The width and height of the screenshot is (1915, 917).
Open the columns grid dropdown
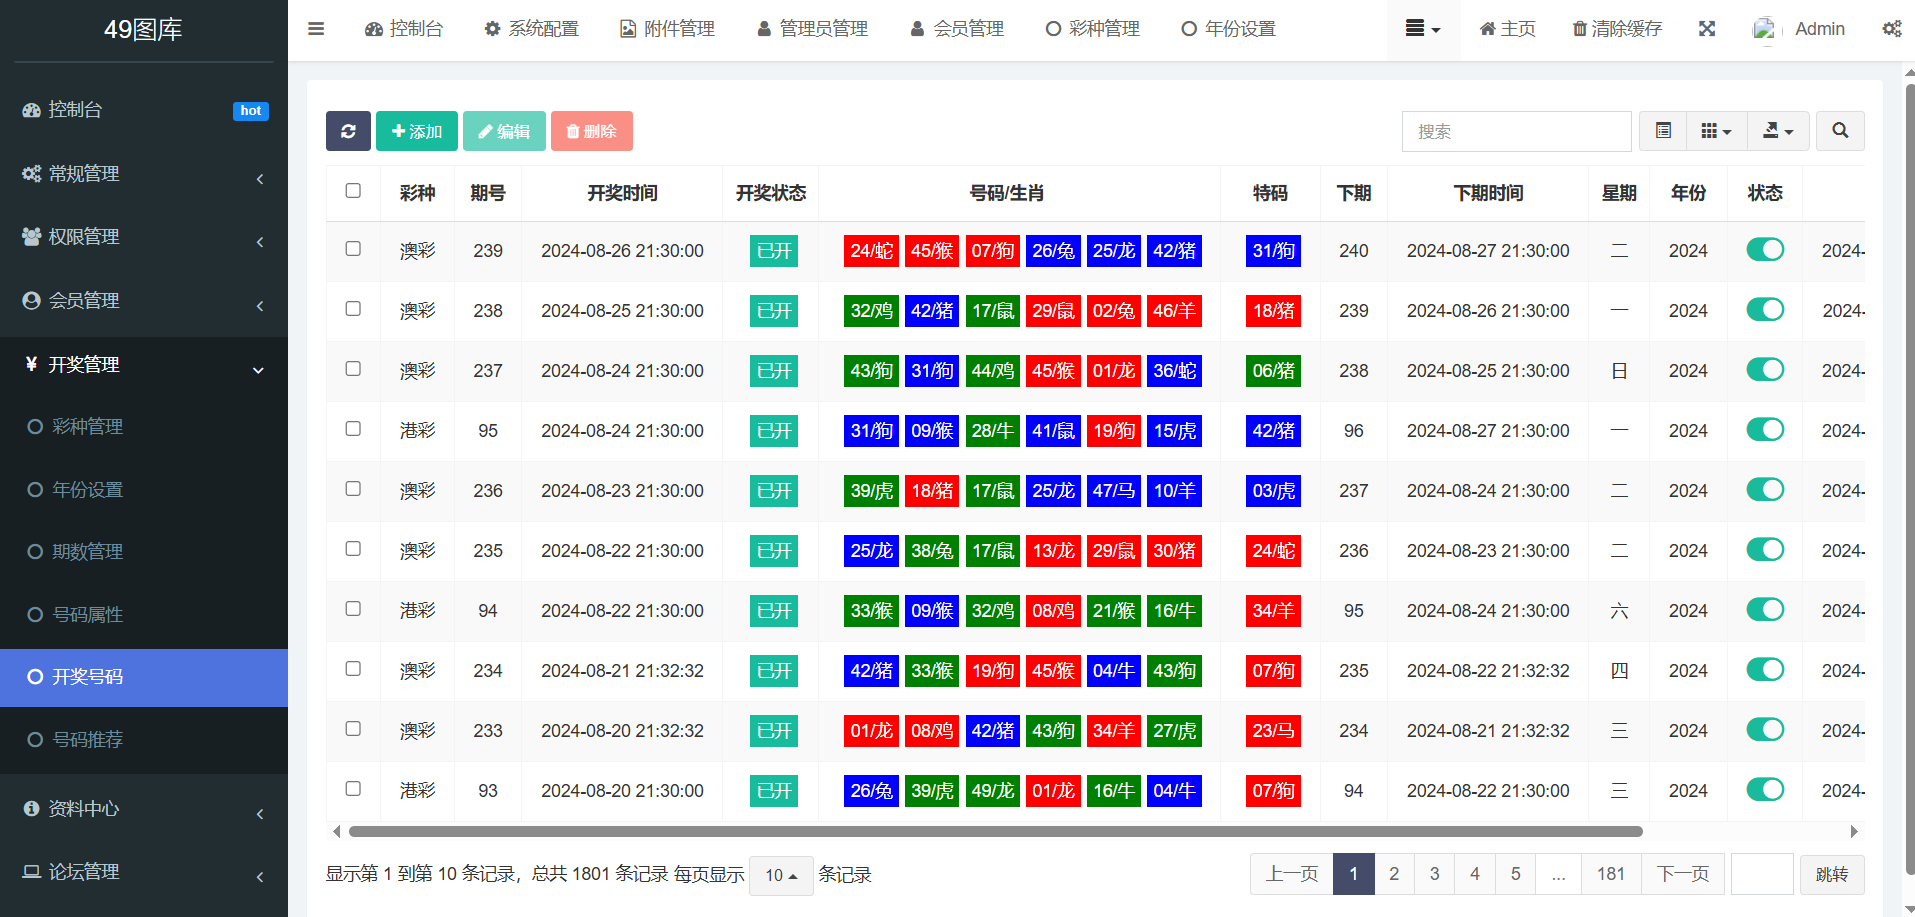1716,131
